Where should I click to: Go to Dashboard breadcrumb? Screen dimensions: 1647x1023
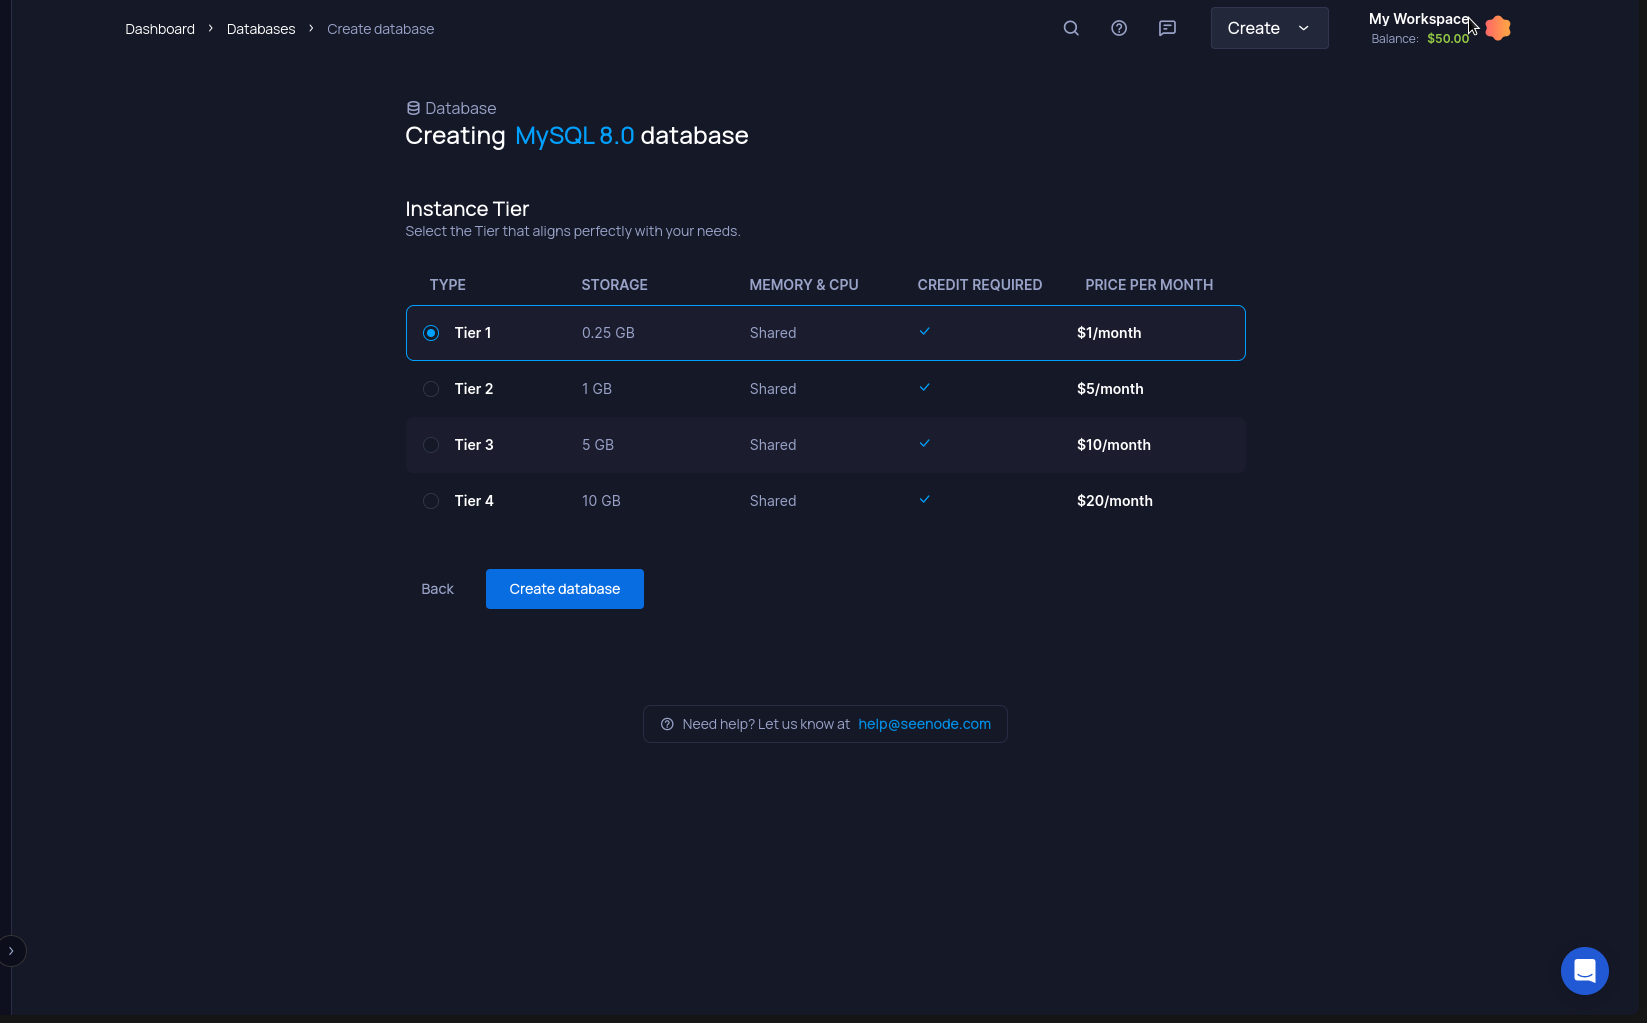click(160, 29)
